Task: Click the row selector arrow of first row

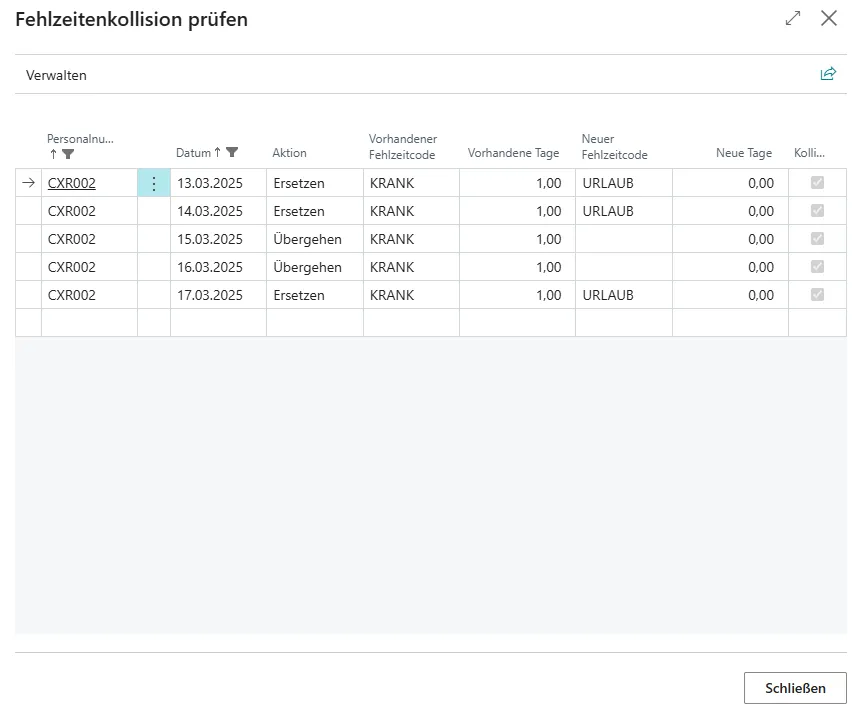Action: click(x=28, y=183)
